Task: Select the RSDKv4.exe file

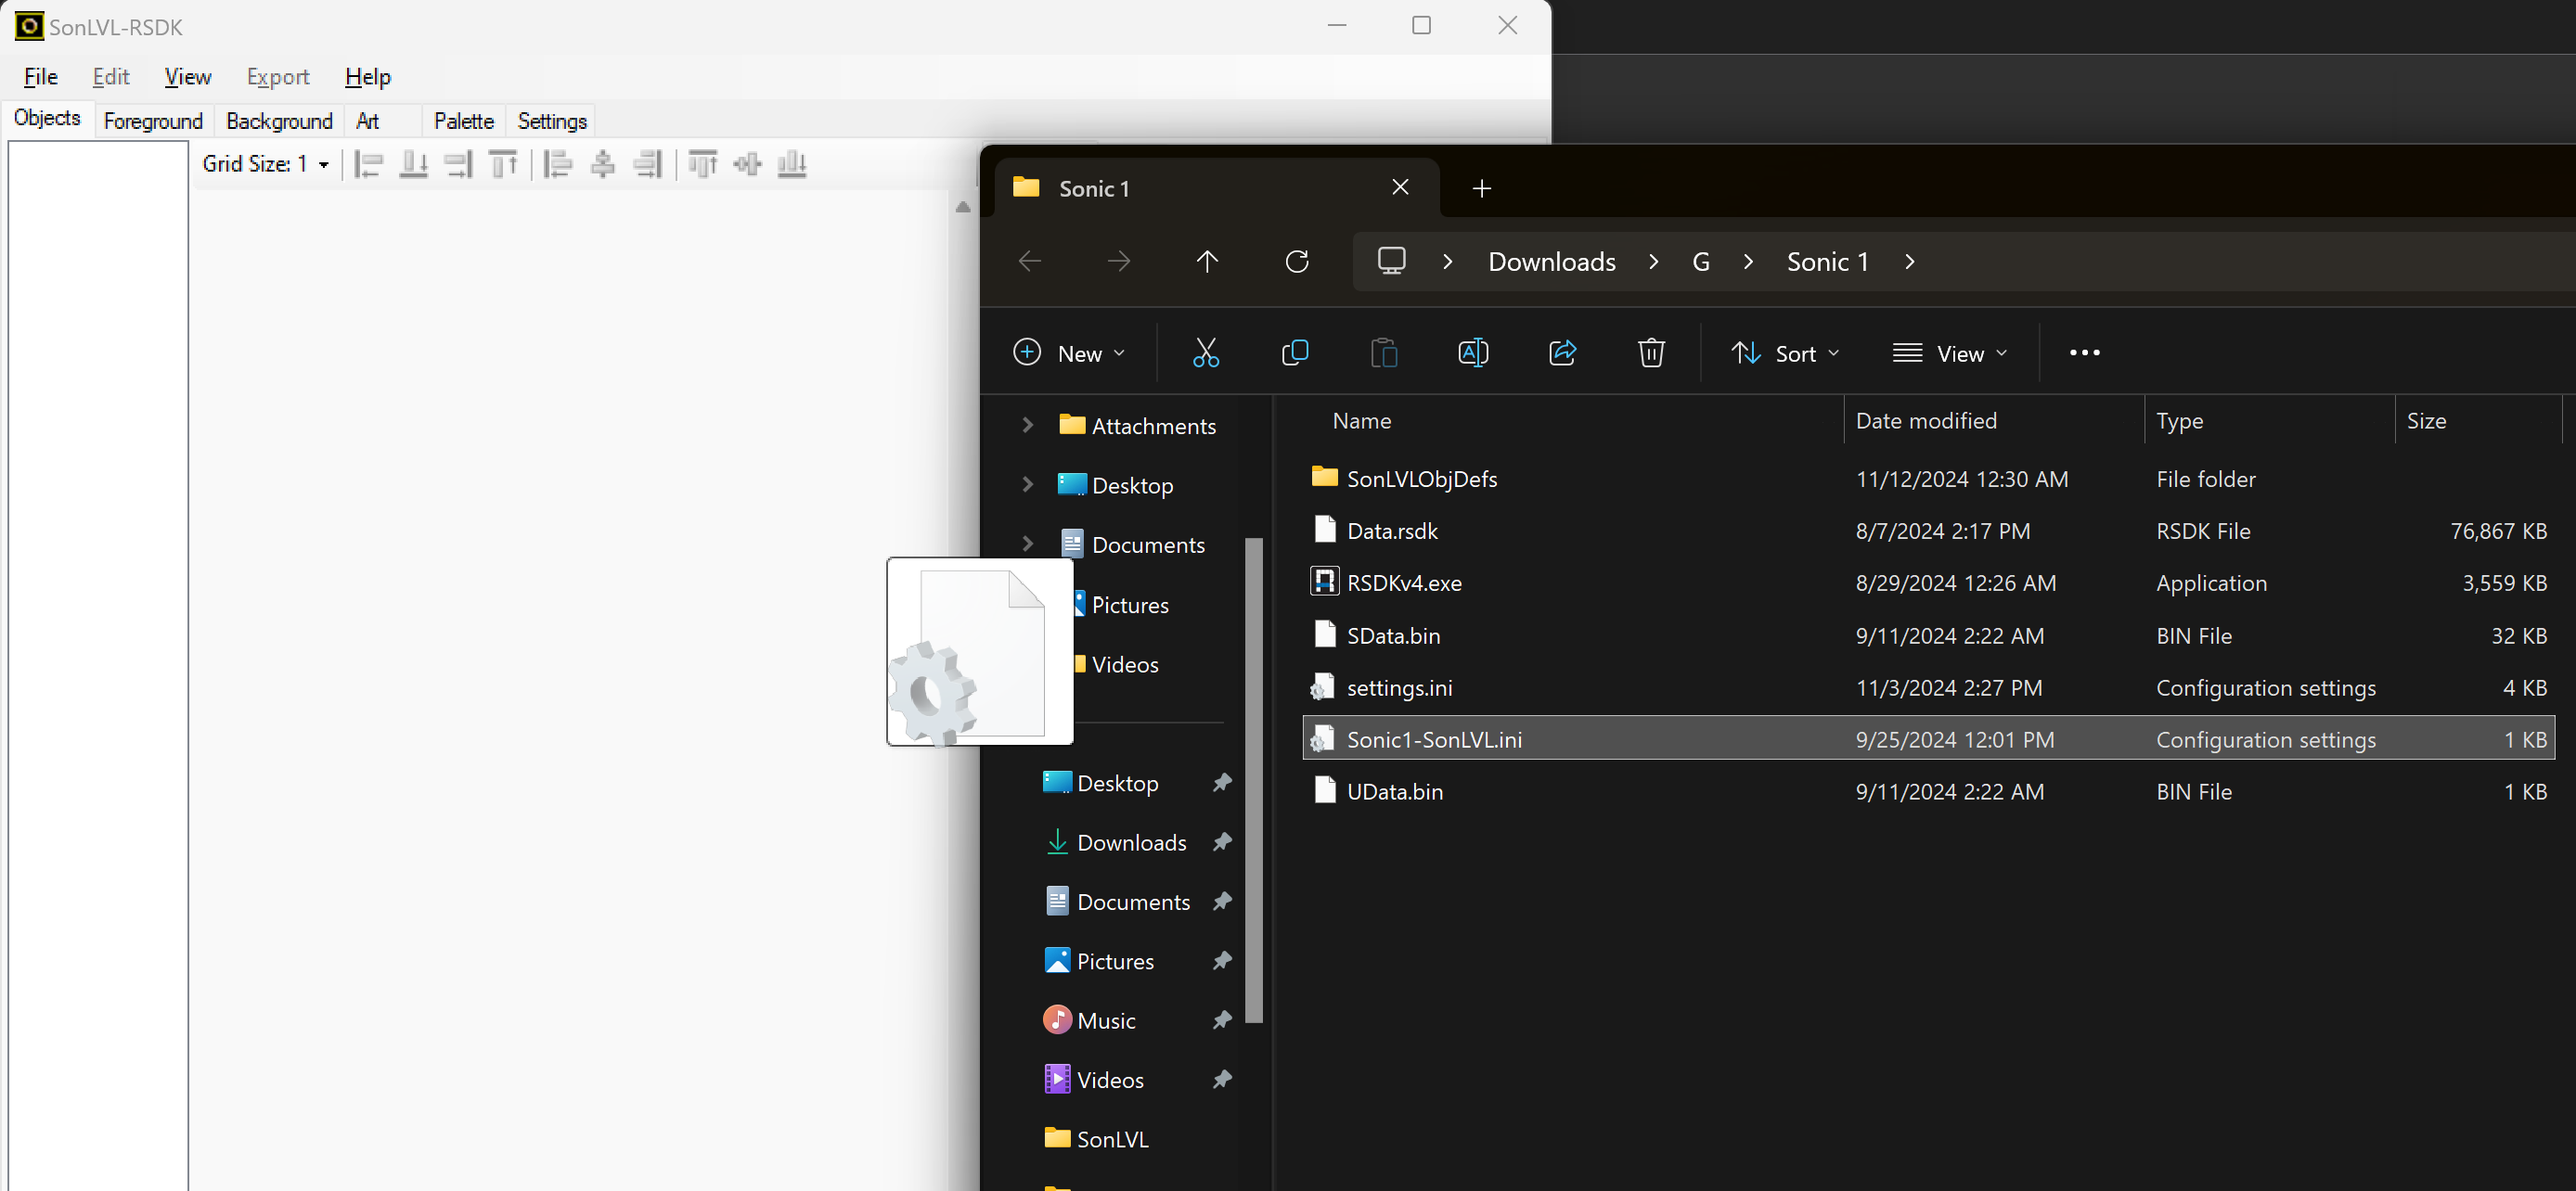Action: pos(1403,583)
